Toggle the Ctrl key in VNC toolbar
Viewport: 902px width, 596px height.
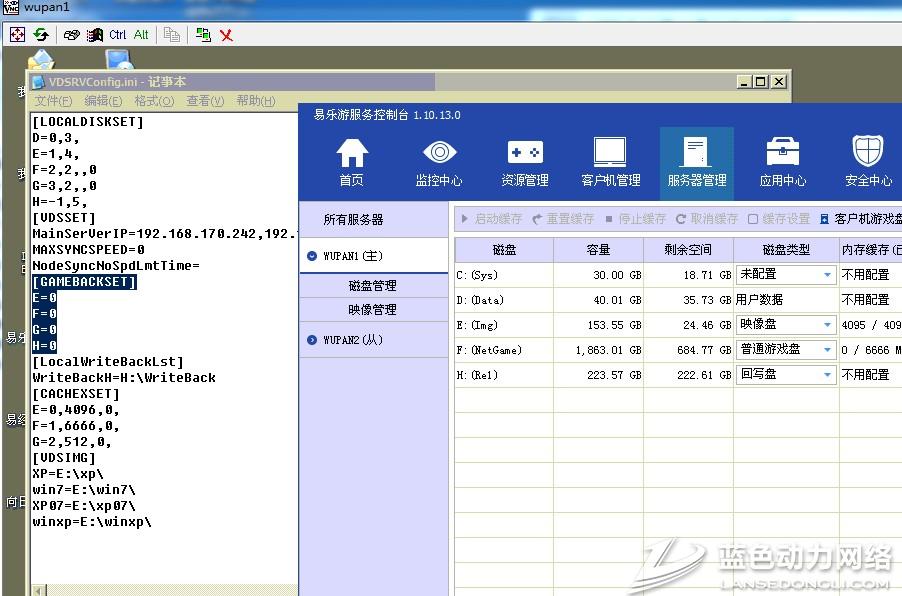pos(118,35)
